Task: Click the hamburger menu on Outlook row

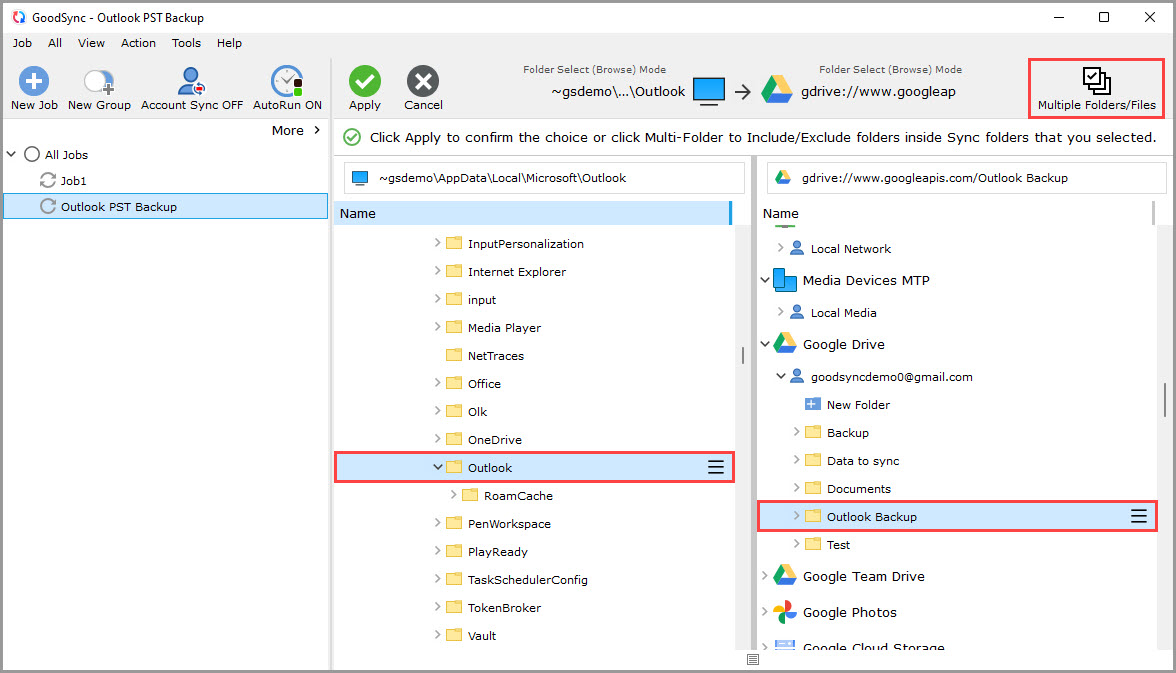Action: tap(716, 467)
